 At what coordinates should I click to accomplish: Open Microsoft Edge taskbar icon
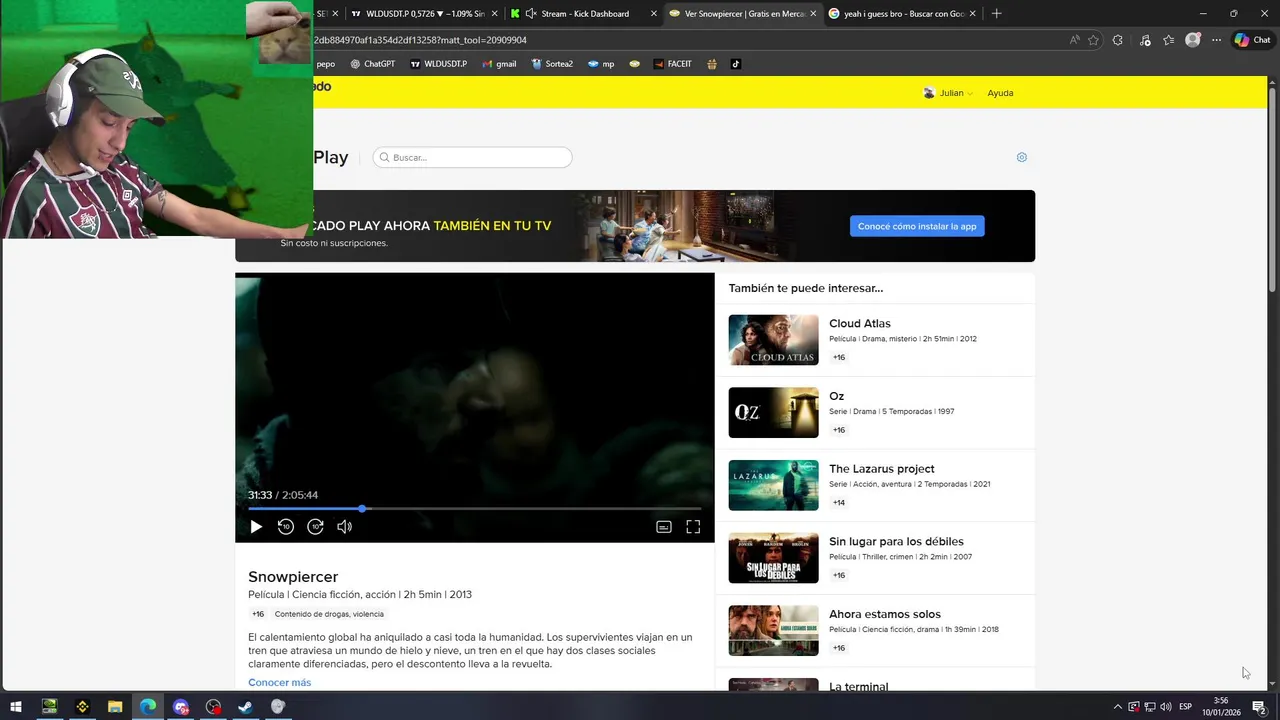(x=148, y=706)
